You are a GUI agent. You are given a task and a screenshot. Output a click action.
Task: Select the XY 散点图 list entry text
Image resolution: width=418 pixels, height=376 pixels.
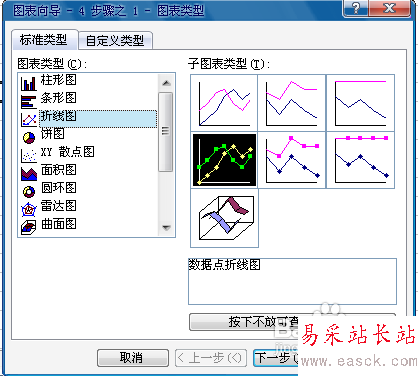coord(68,152)
